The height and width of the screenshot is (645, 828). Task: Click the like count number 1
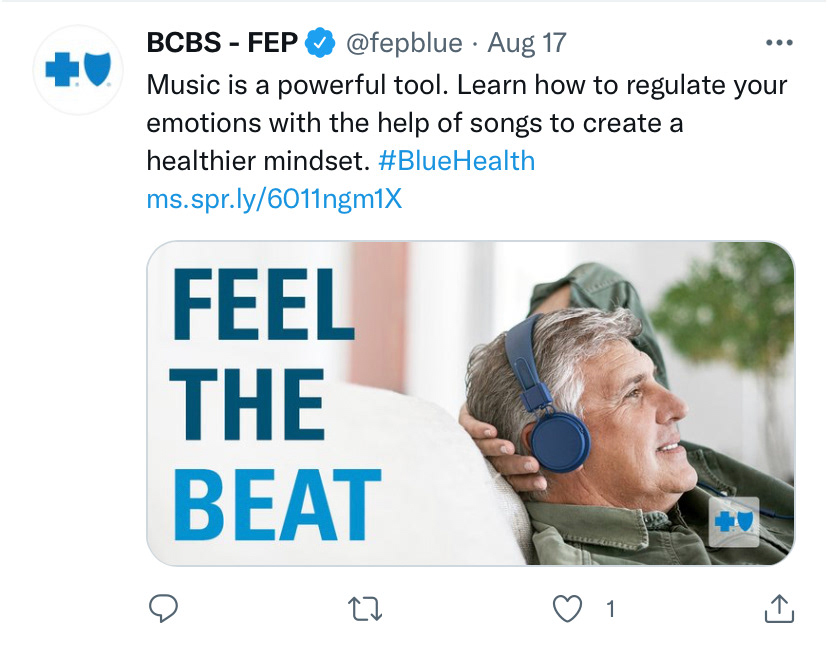(611, 609)
